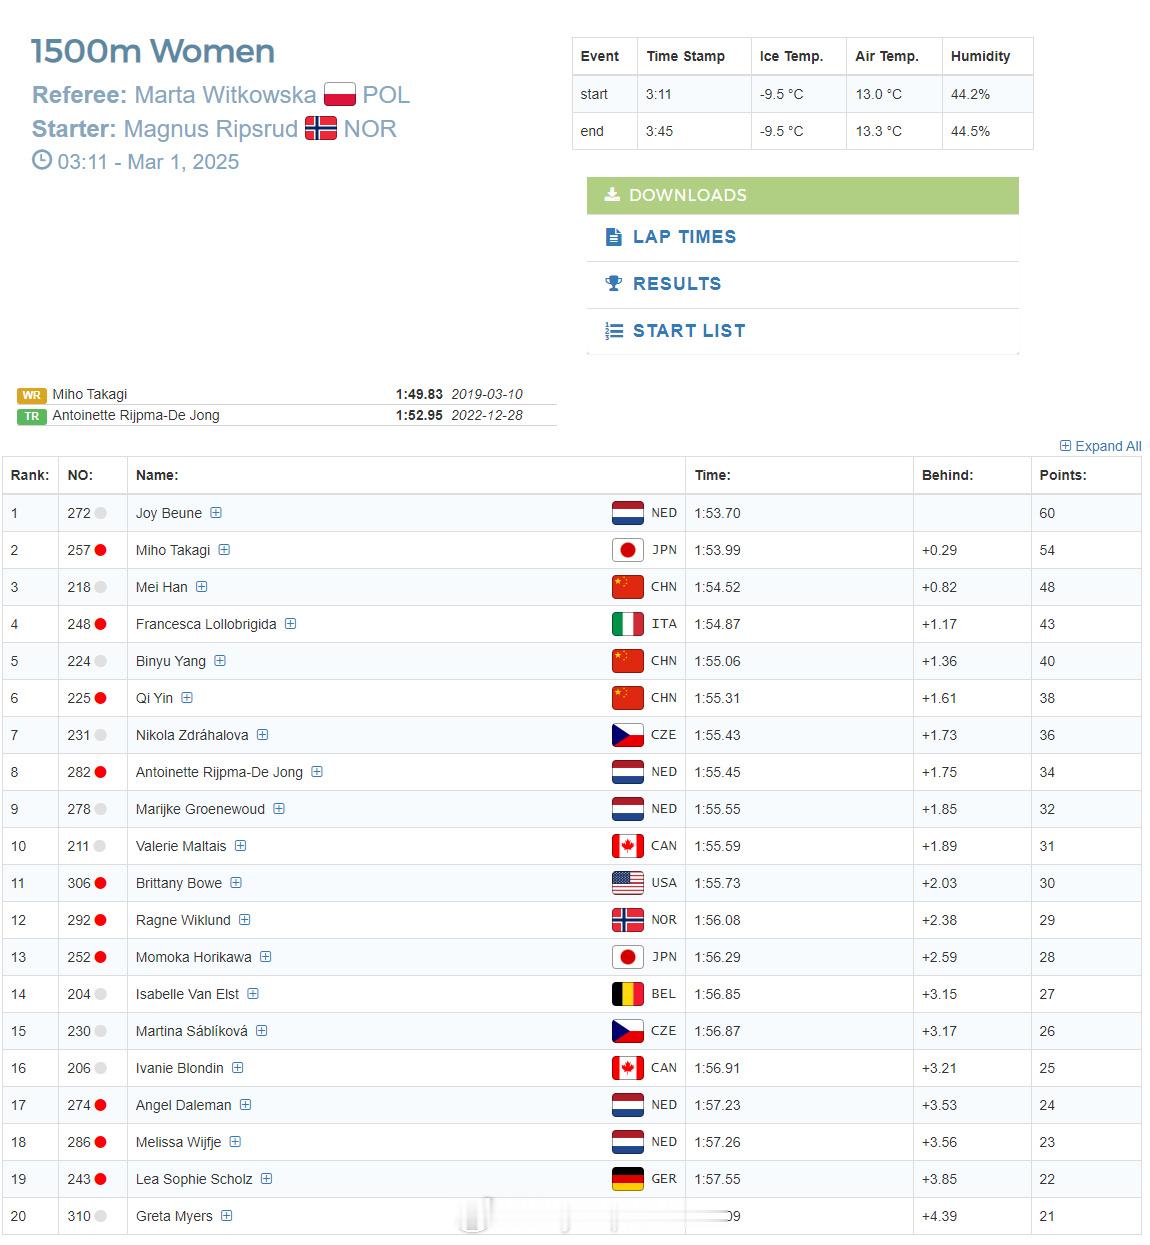The width and height of the screenshot is (1150, 1245).
Task: Click the Rank column header
Action: 30,475
